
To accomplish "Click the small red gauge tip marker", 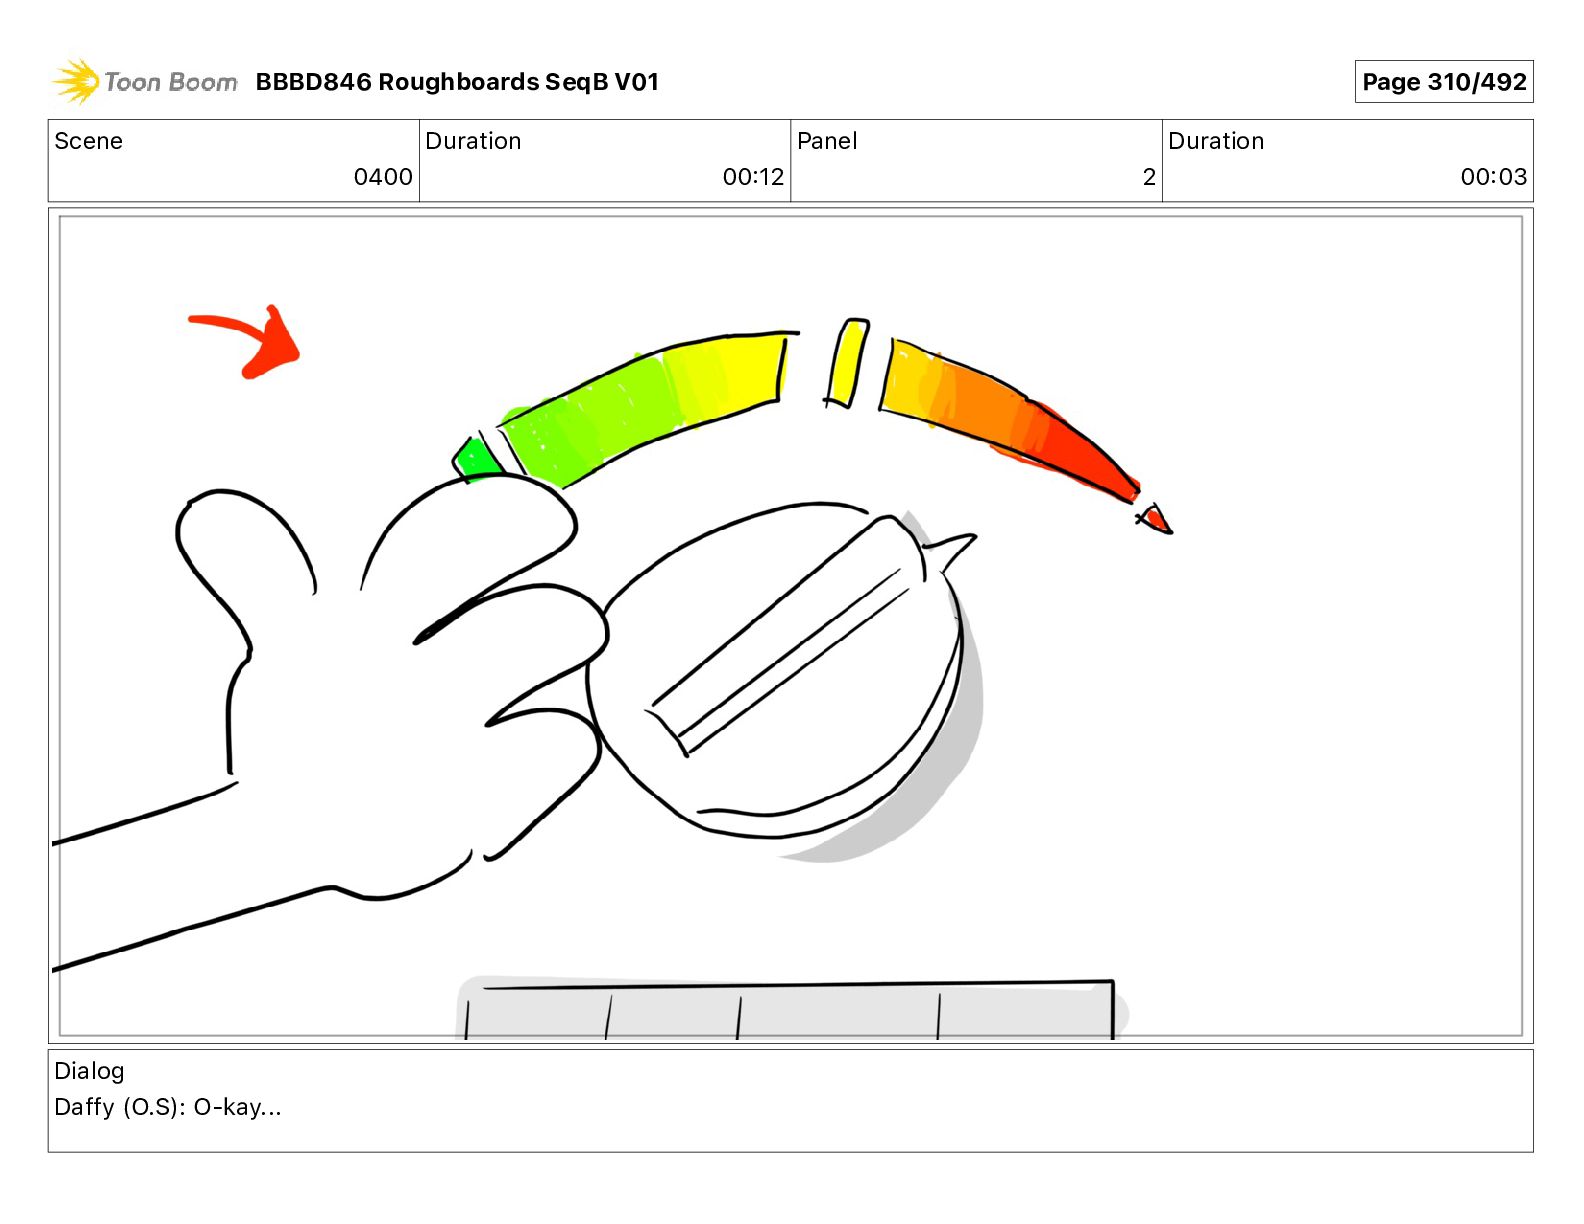I will coord(1155,518).
